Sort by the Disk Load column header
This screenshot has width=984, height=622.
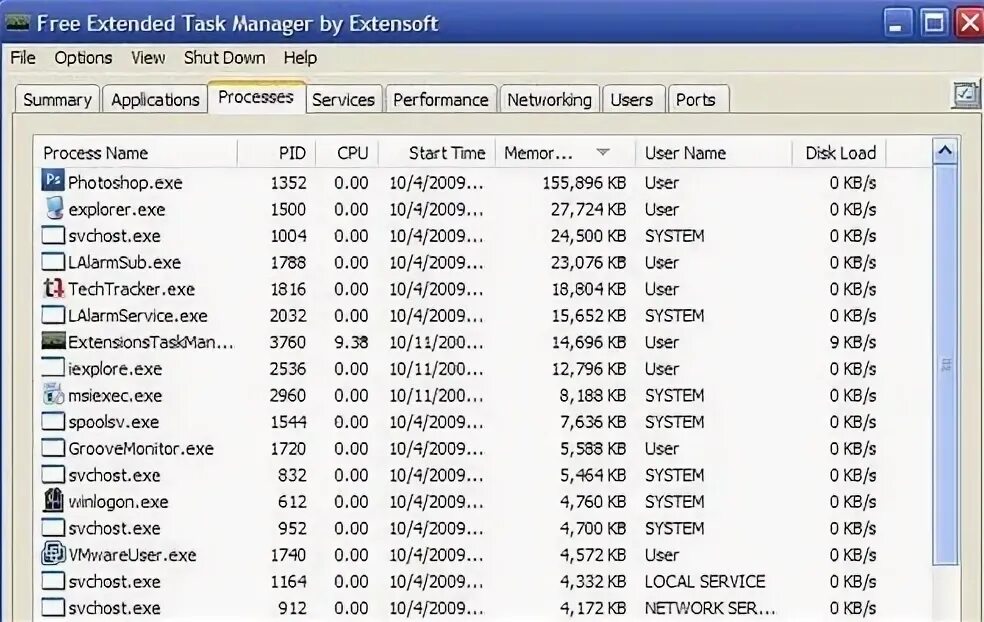[840, 153]
